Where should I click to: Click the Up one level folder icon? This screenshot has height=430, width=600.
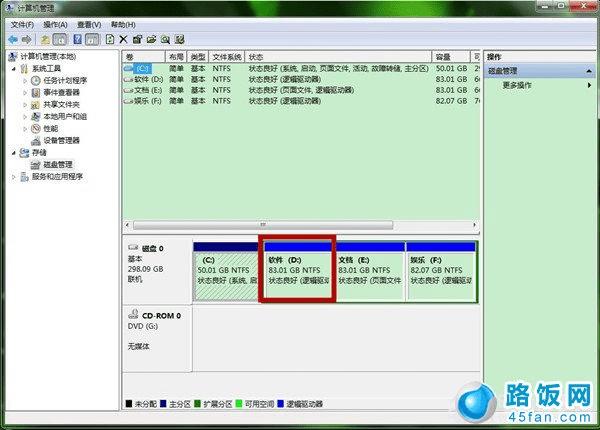[x=45, y=39]
